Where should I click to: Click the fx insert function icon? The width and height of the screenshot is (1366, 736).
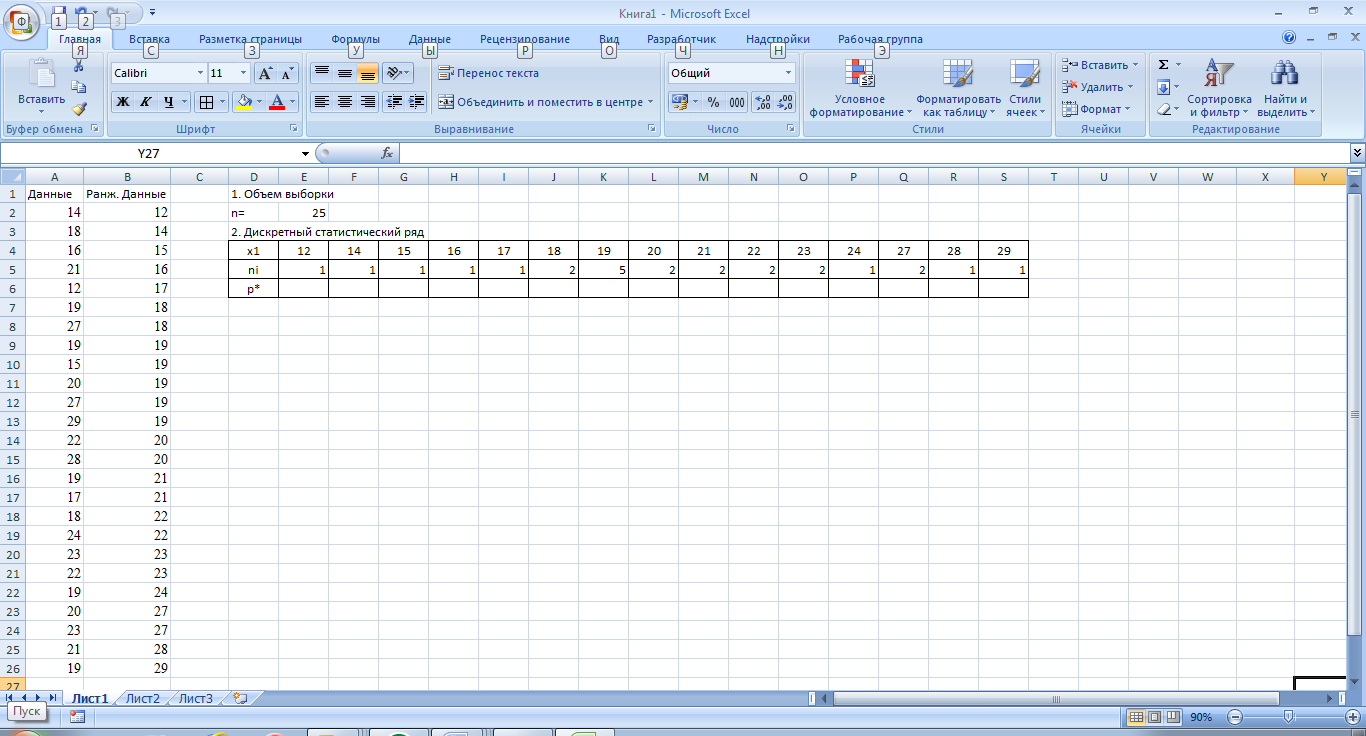coord(387,153)
